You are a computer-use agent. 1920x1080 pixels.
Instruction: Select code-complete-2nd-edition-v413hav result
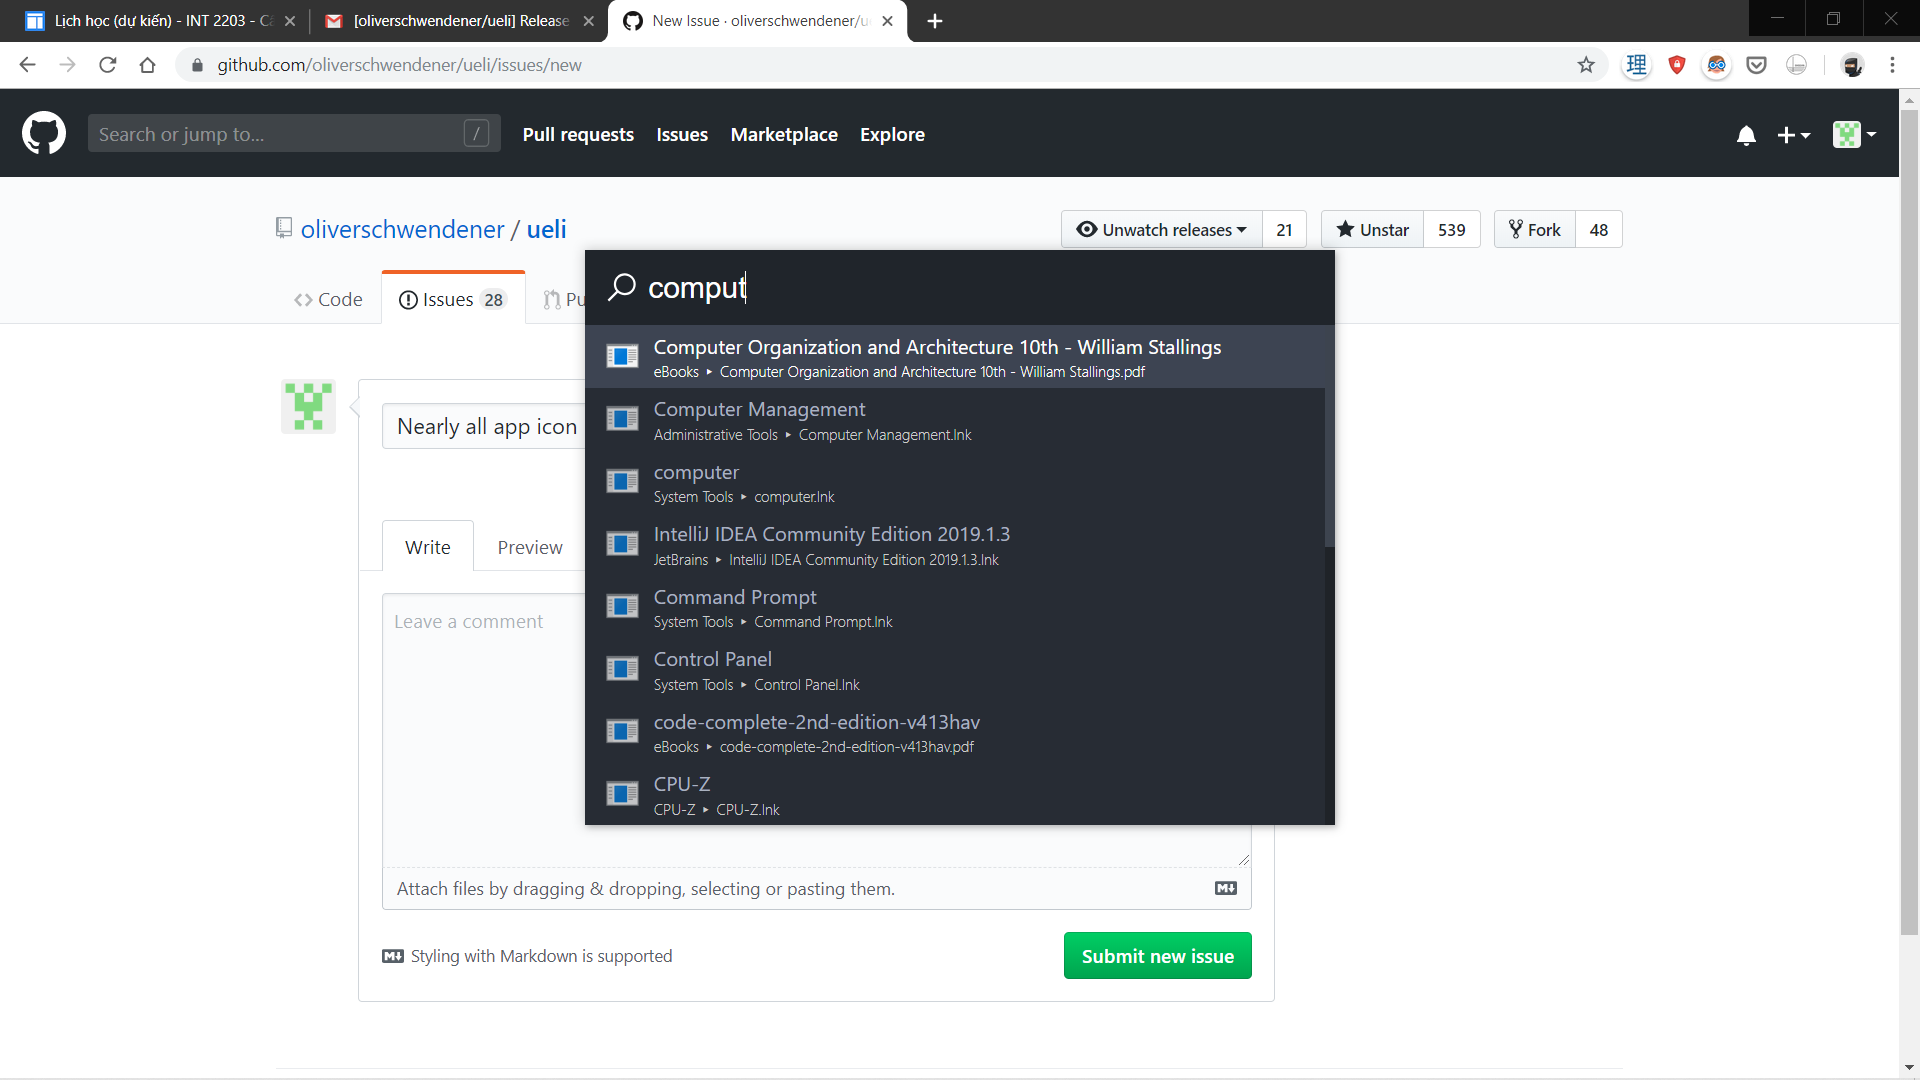click(955, 732)
